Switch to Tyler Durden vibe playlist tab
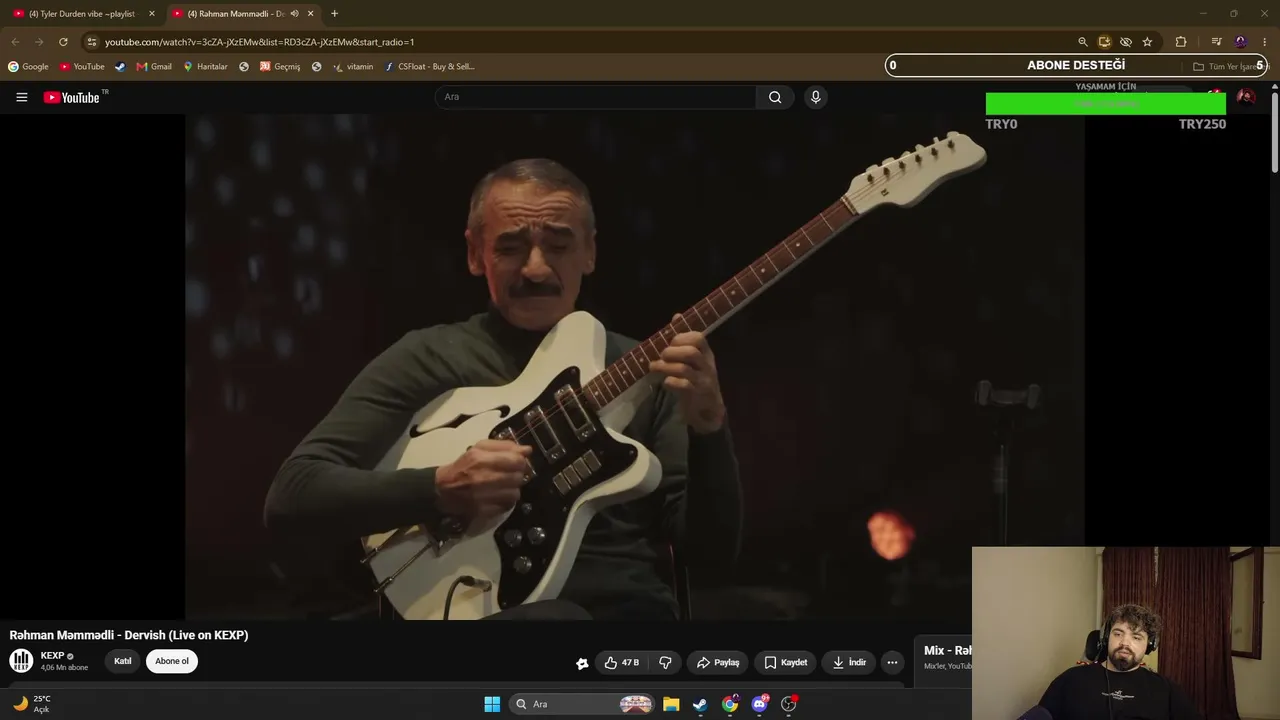 [82, 14]
